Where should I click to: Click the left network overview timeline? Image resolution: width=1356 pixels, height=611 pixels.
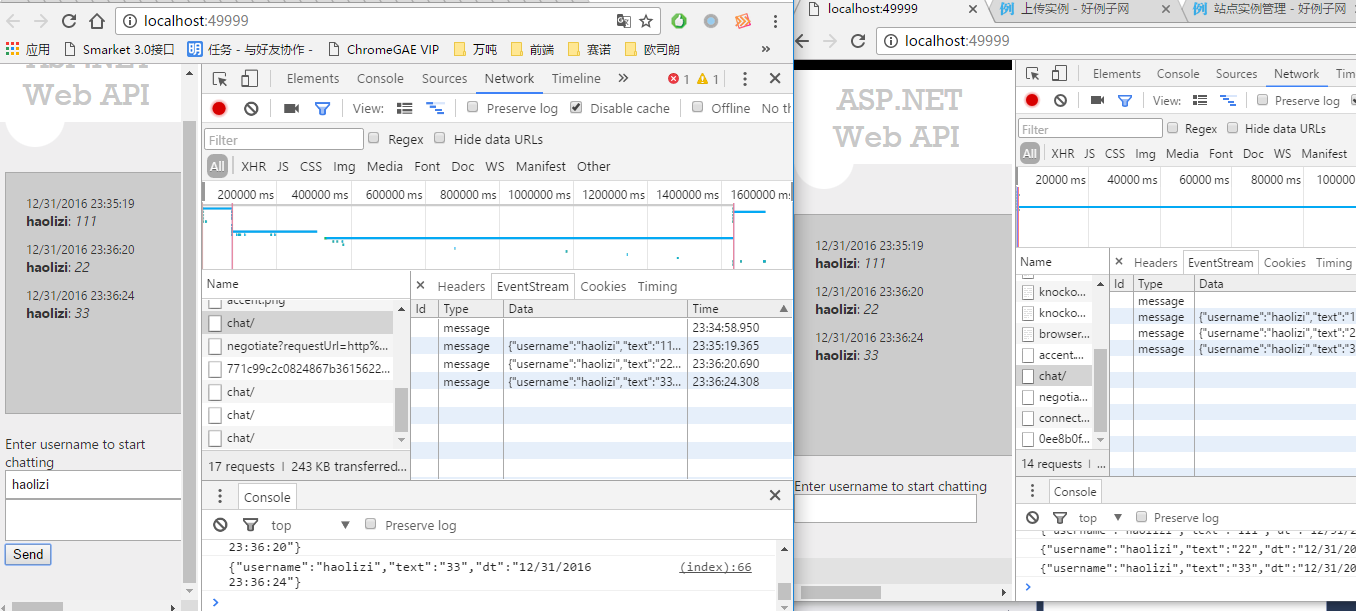click(497, 236)
